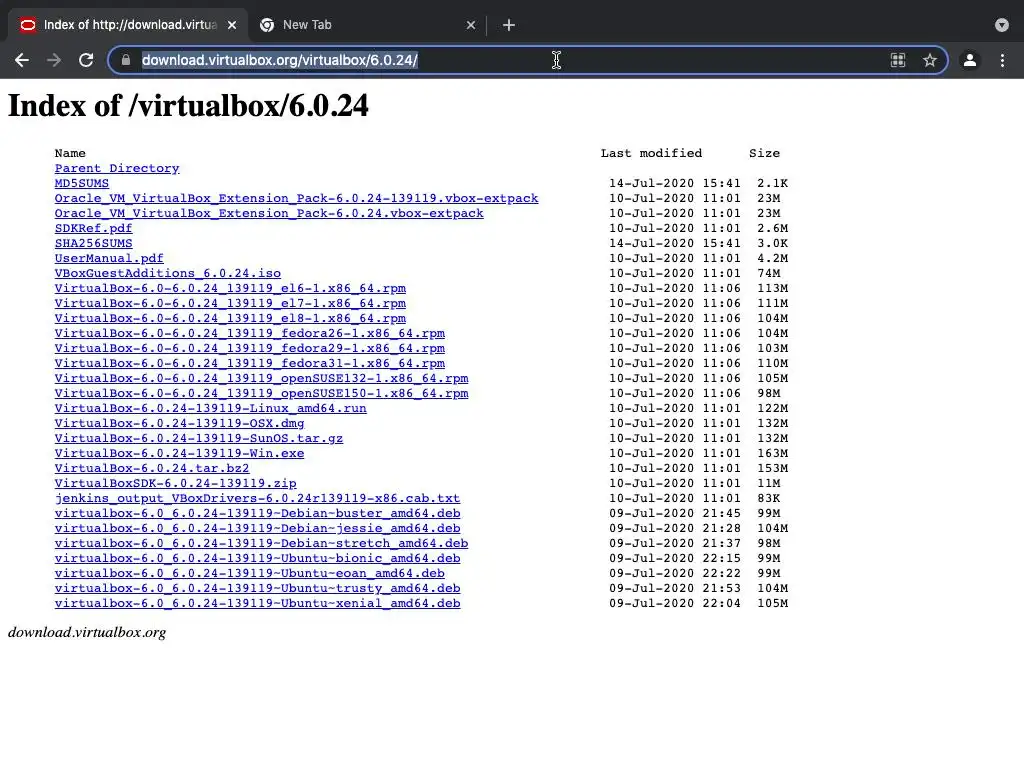Download the Debian stretch amd64 deb
The height and width of the screenshot is (768, 1024).
point(261,544)
